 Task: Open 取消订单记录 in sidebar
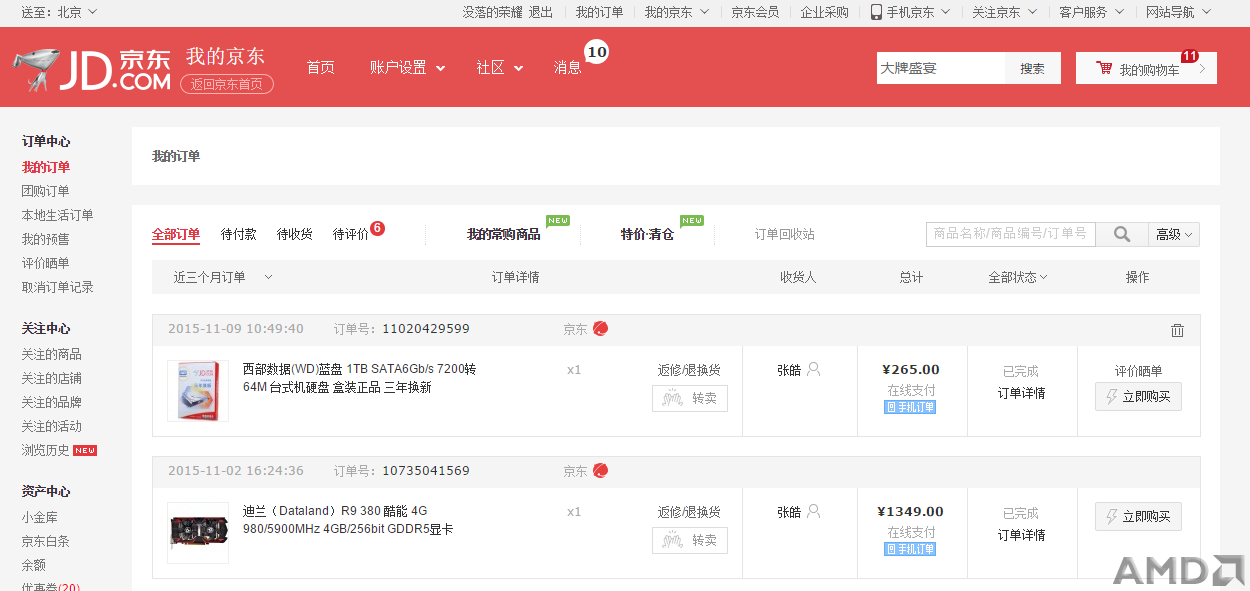click(58, 287)
